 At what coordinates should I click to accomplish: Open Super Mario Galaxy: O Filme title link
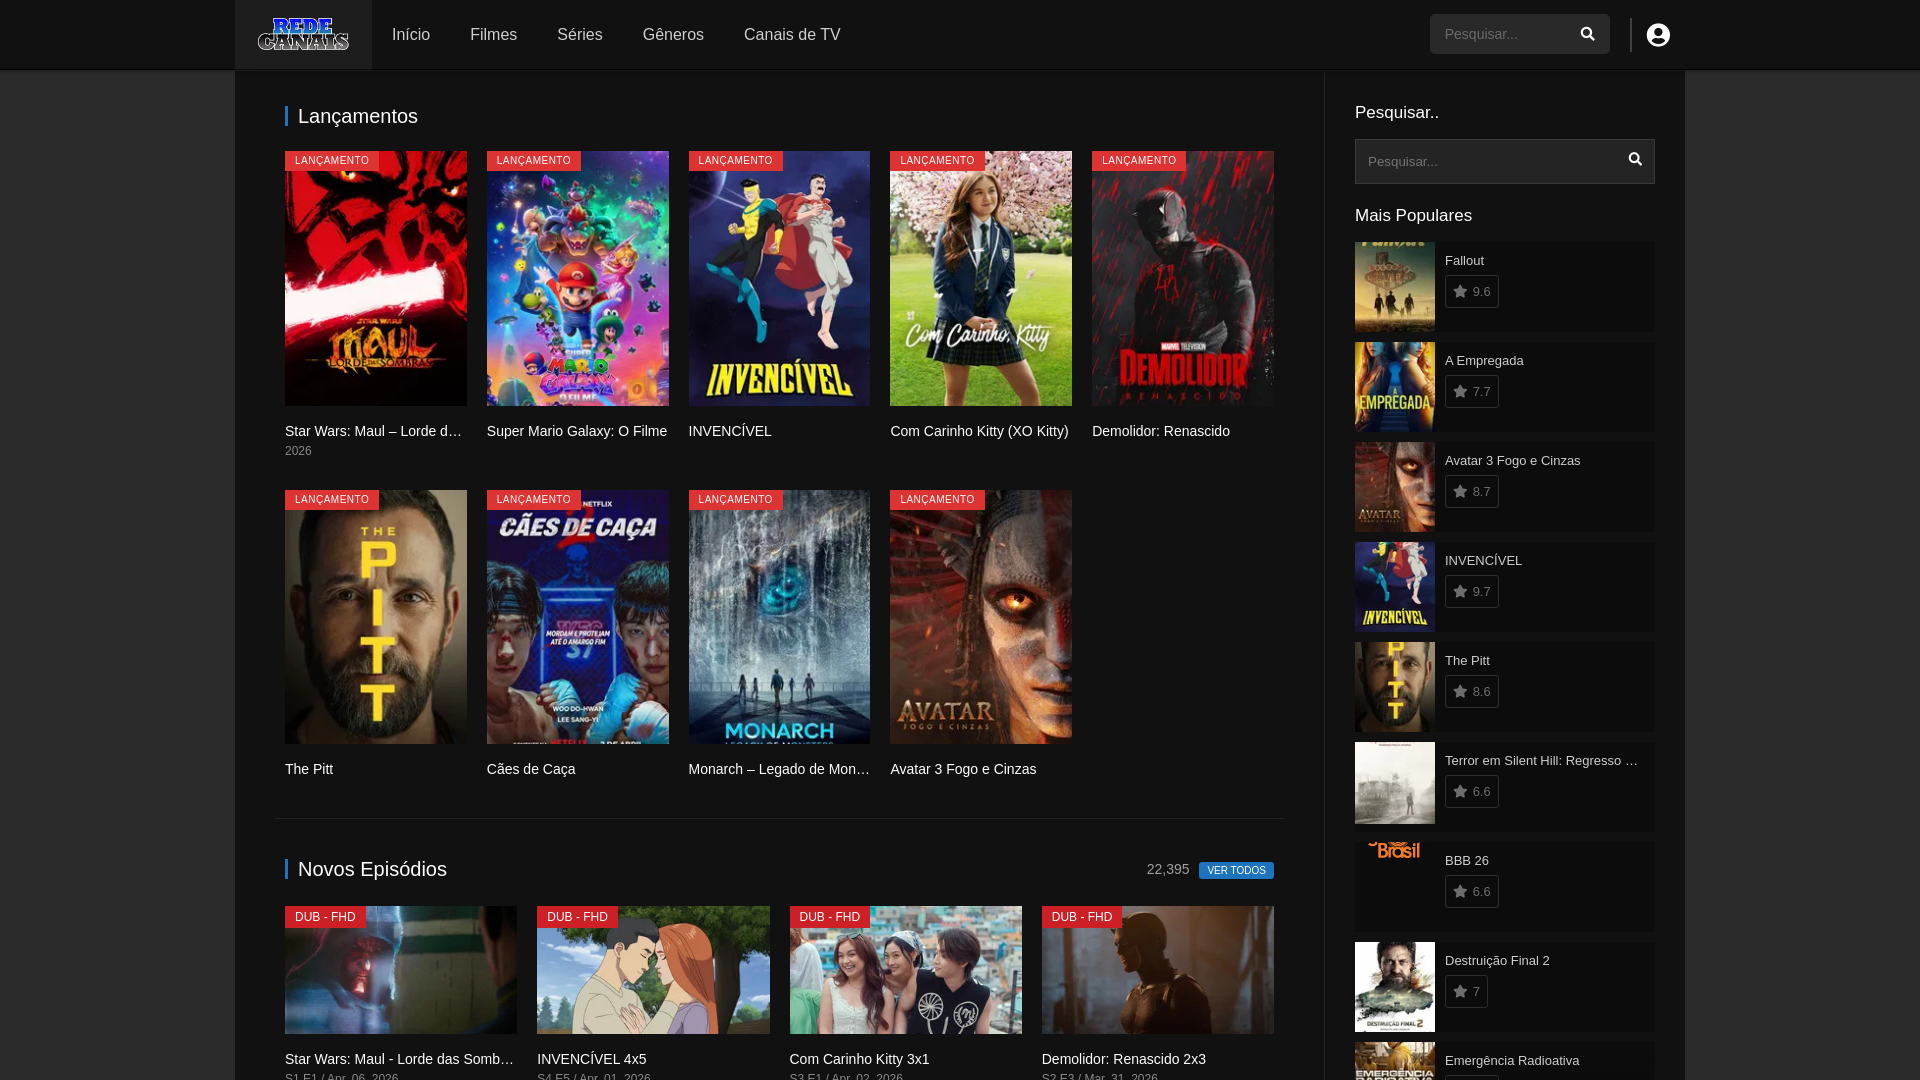[576, 431]
